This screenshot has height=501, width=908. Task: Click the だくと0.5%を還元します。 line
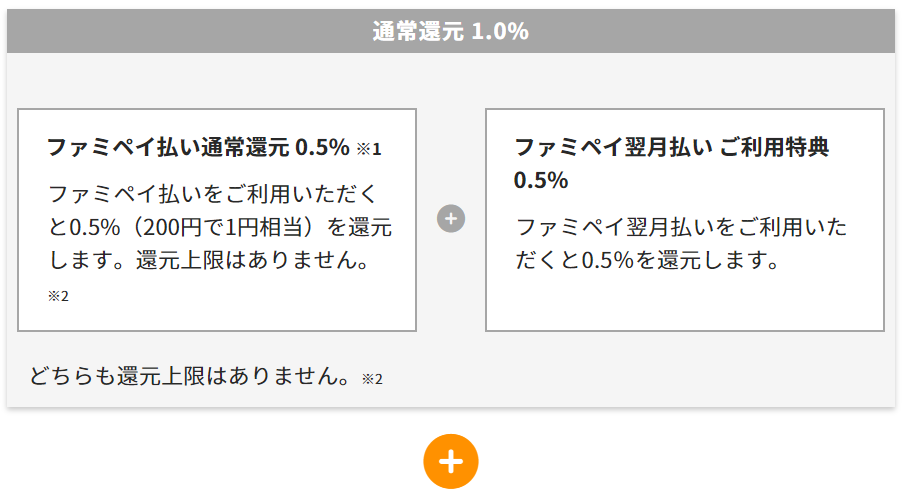(x=646, y=261)
